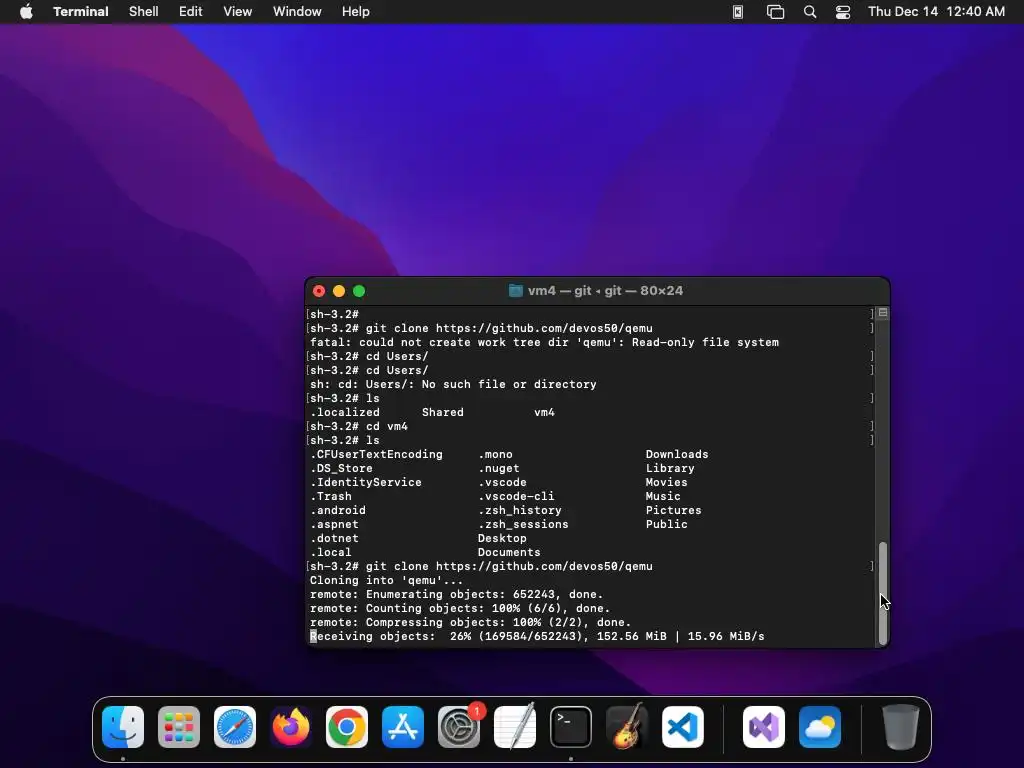Launch GarageBand from the Dock

[627, 727]
